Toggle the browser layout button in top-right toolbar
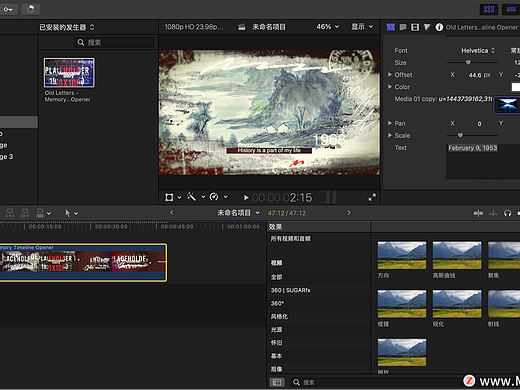 click(x=489, y=9)
